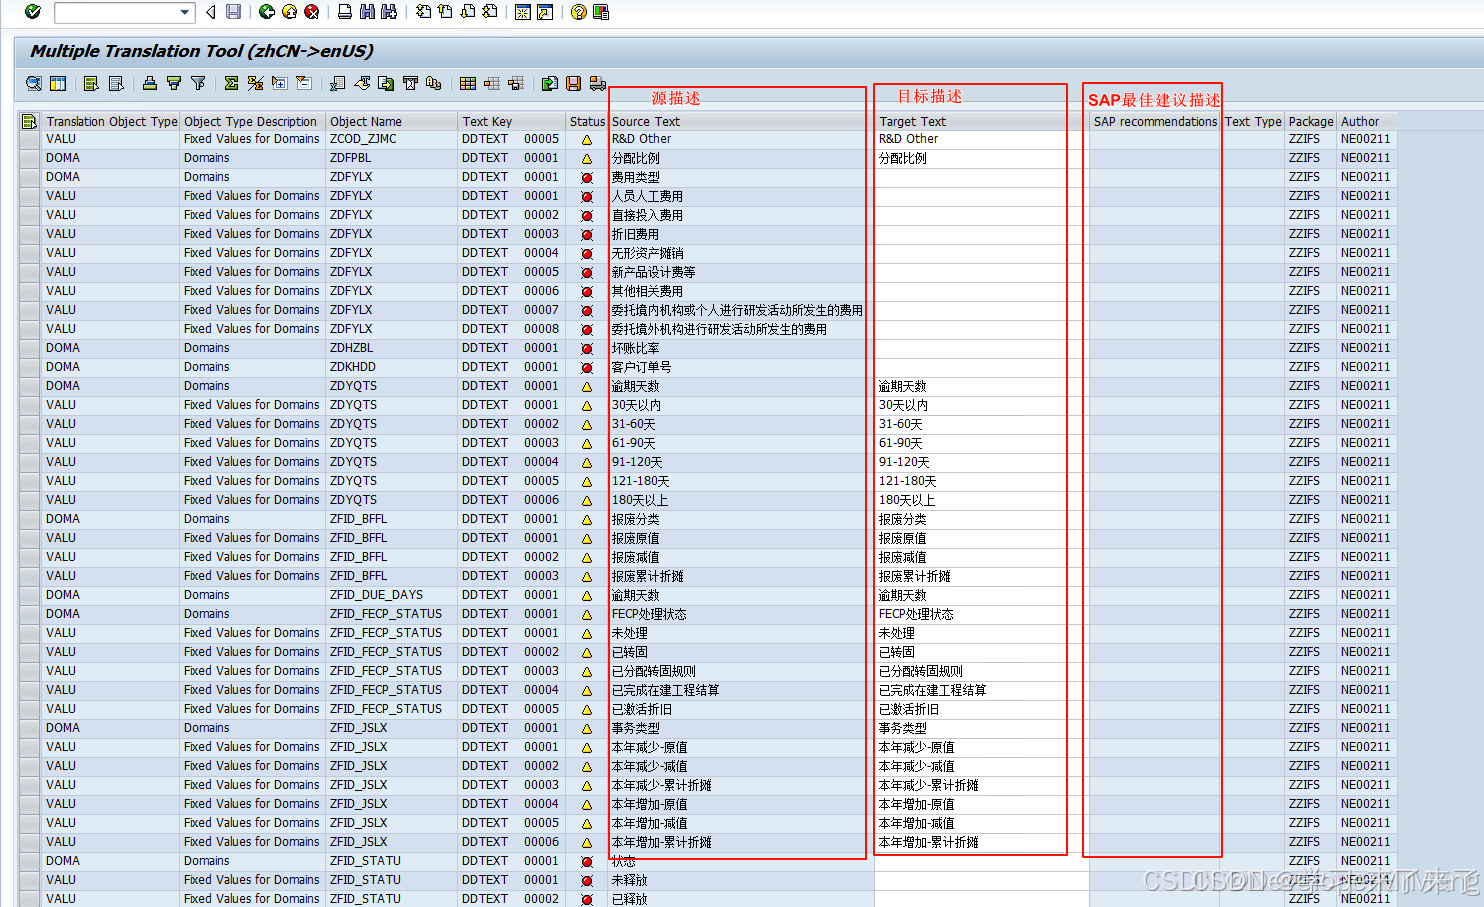Screen dimensions: 1484x907
Task: Collapse the command field with the left arrow
Action: click(x=210, y=12)
